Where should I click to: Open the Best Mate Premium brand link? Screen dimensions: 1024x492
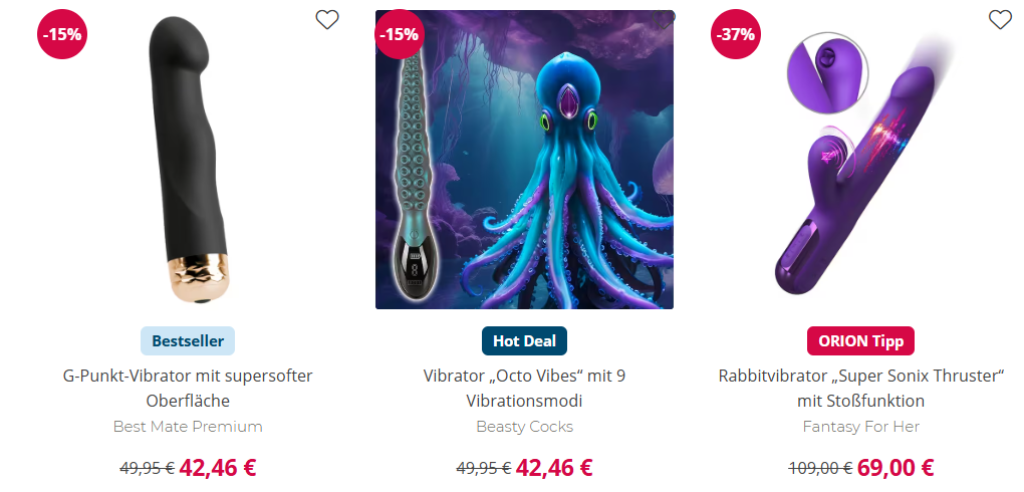[187, 427]
